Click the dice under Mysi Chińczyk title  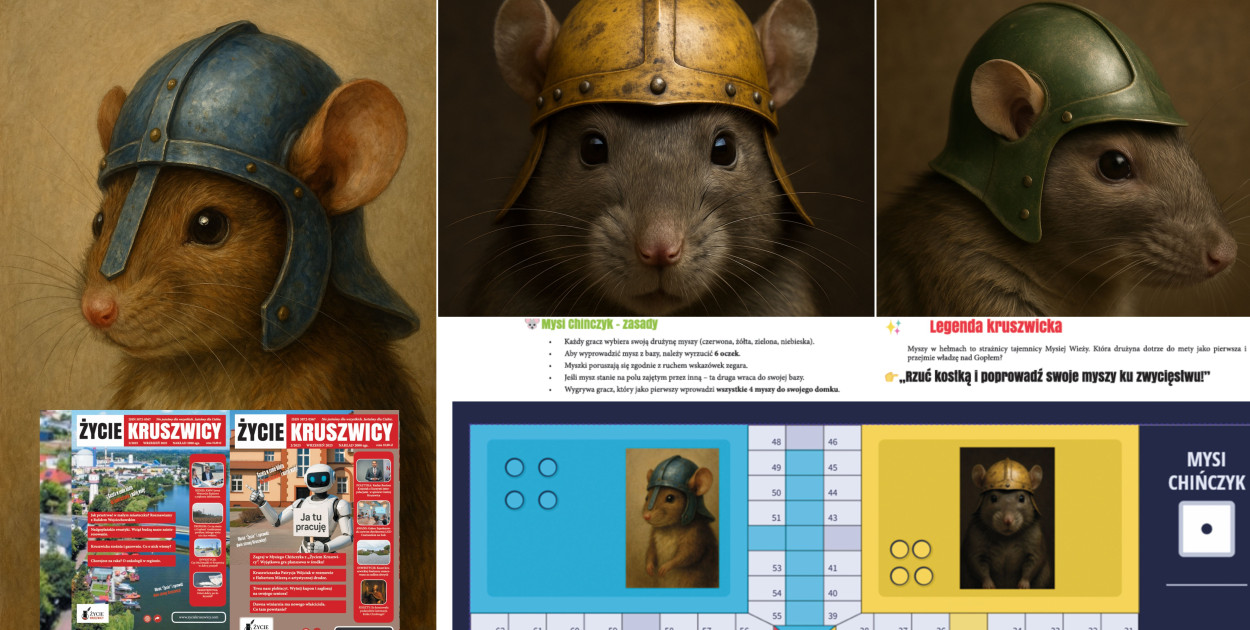click(x=1206, y=529)
